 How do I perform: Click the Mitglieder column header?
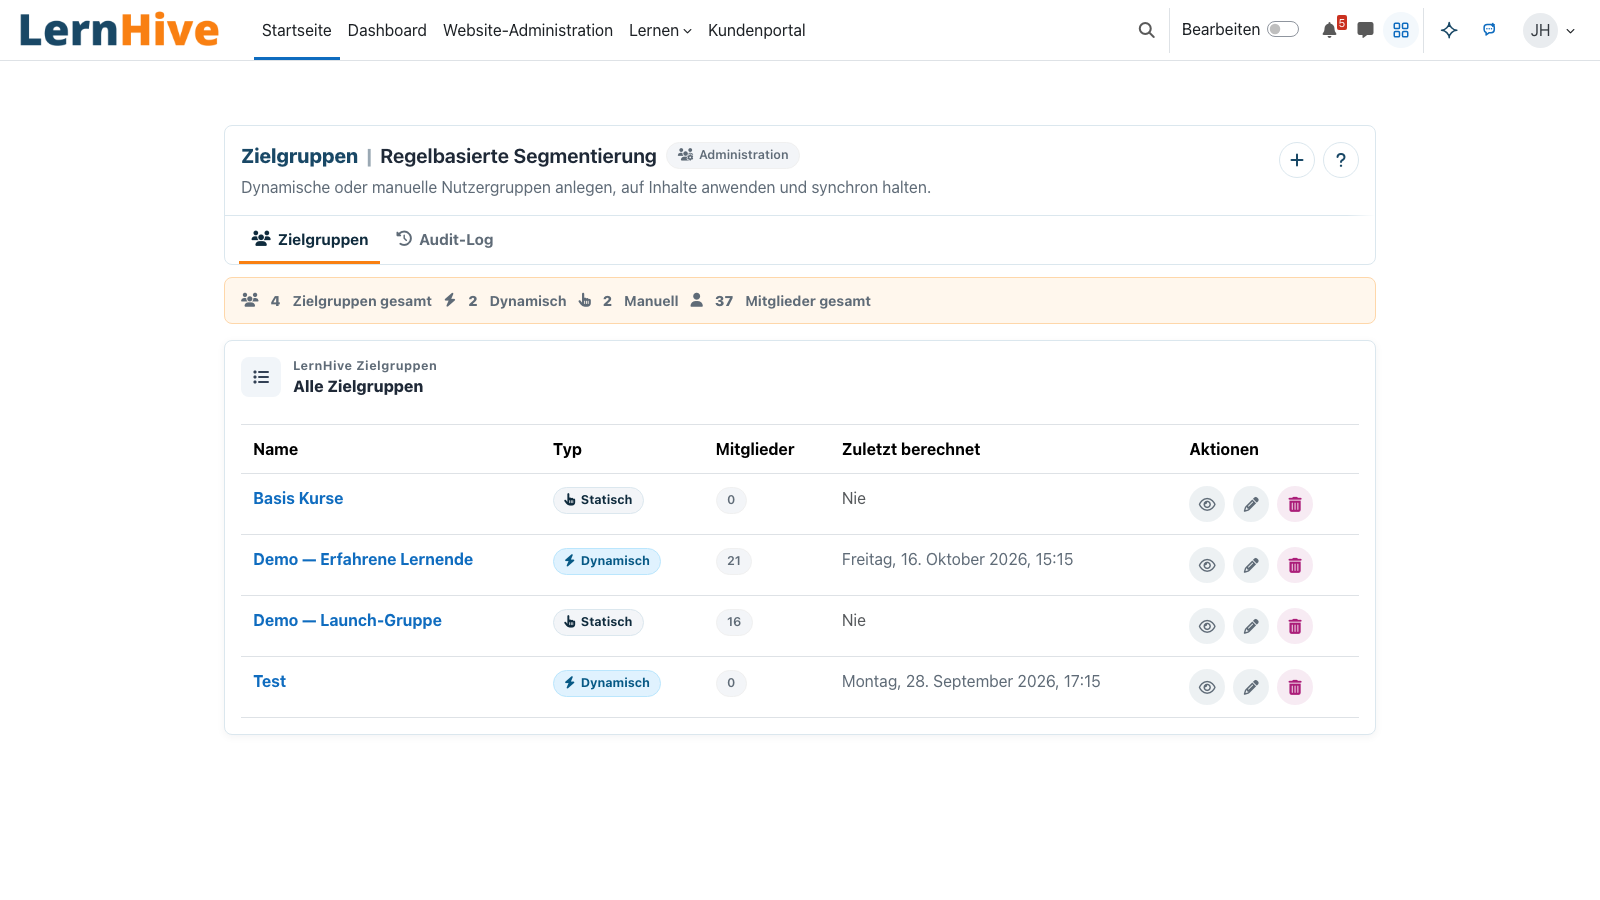coord(755,449)
